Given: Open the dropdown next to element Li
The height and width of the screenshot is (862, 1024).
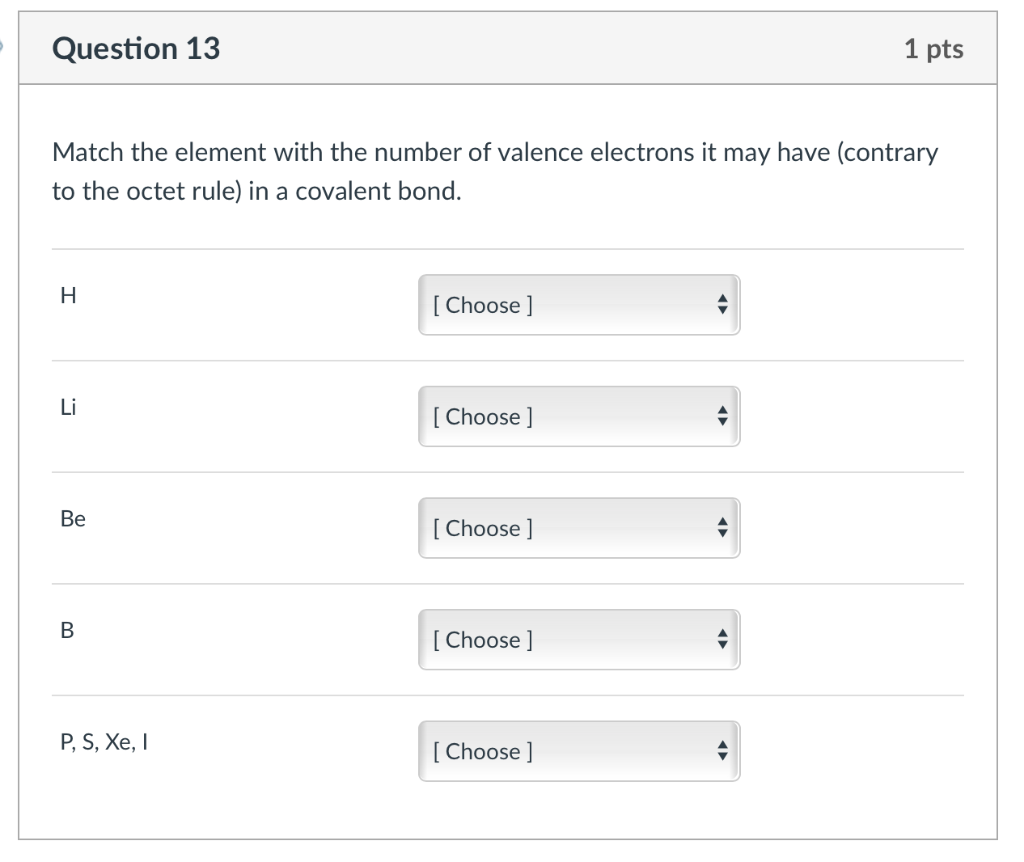Looking at the screenshot, I should click(578, 417).
